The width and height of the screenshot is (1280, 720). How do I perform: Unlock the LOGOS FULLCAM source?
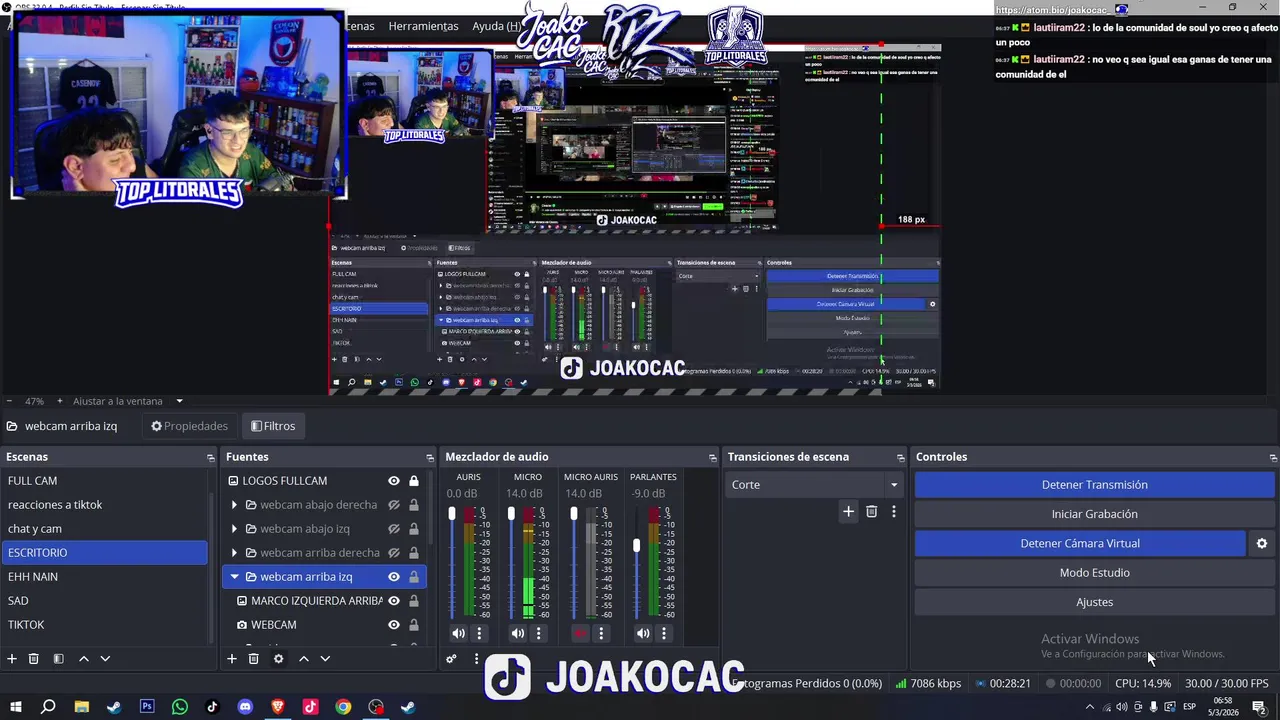click(414, 481)
